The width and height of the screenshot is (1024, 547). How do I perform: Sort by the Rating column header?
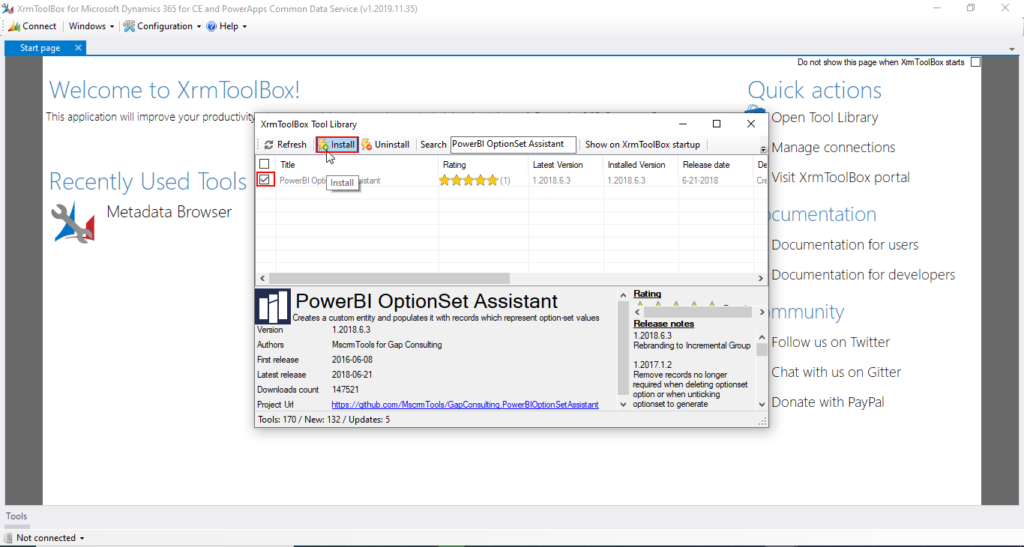pyautogui.click(x=484, y=164)
